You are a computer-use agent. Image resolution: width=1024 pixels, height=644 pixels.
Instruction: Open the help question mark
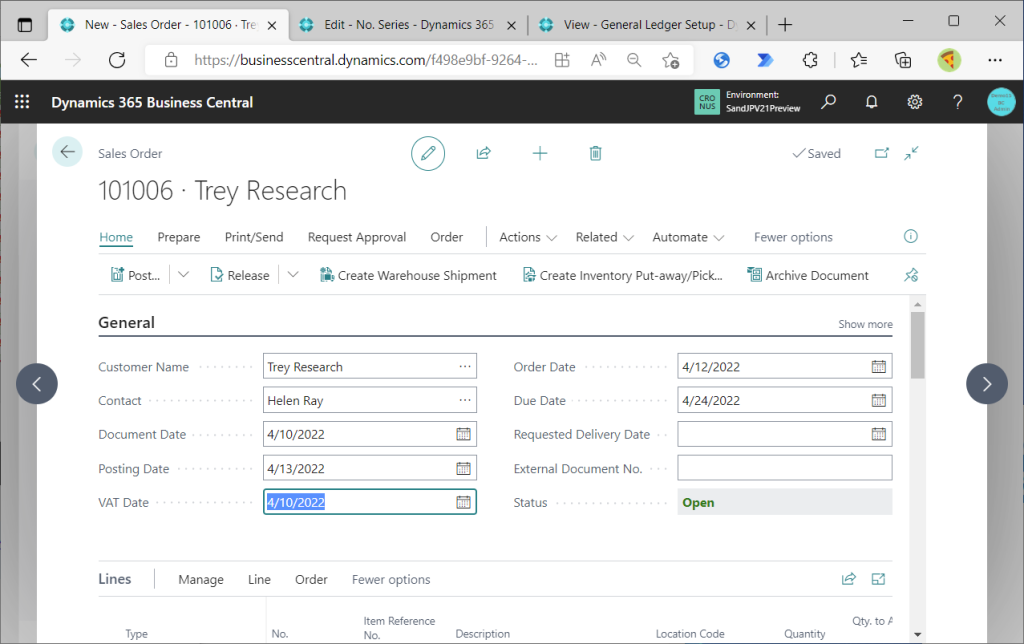(x=957, y=102)
